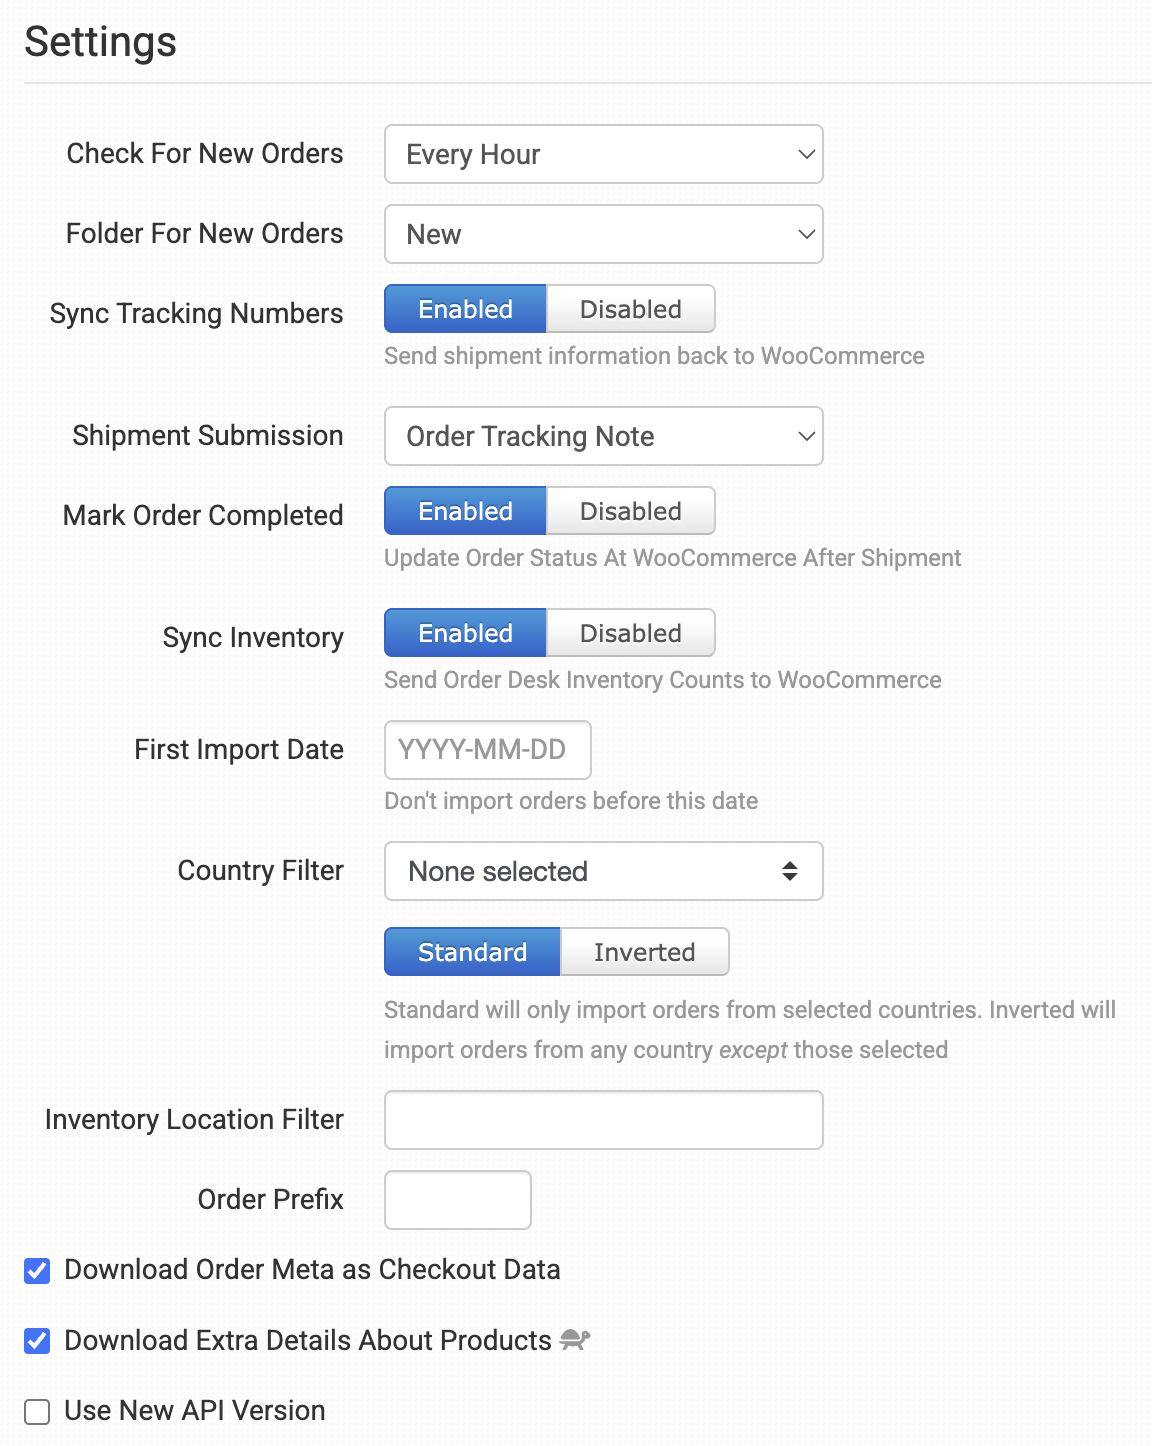Expand the Folder For New Orders dropdown

point(603,234)
